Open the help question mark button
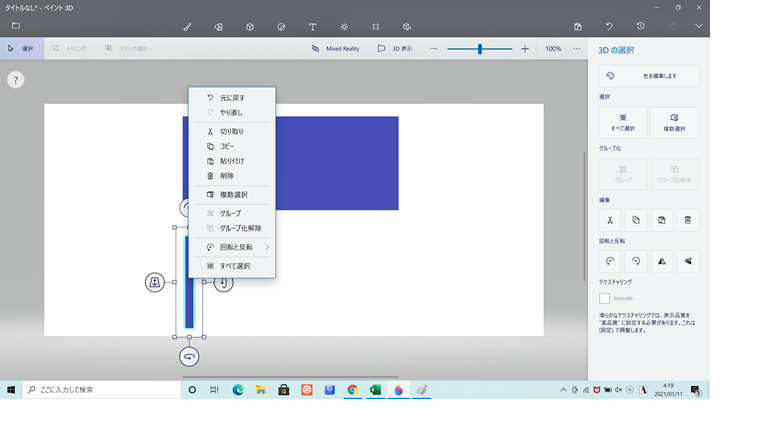Image resolution: width=760 pixels, height=428 pixels. pos(16,80)
